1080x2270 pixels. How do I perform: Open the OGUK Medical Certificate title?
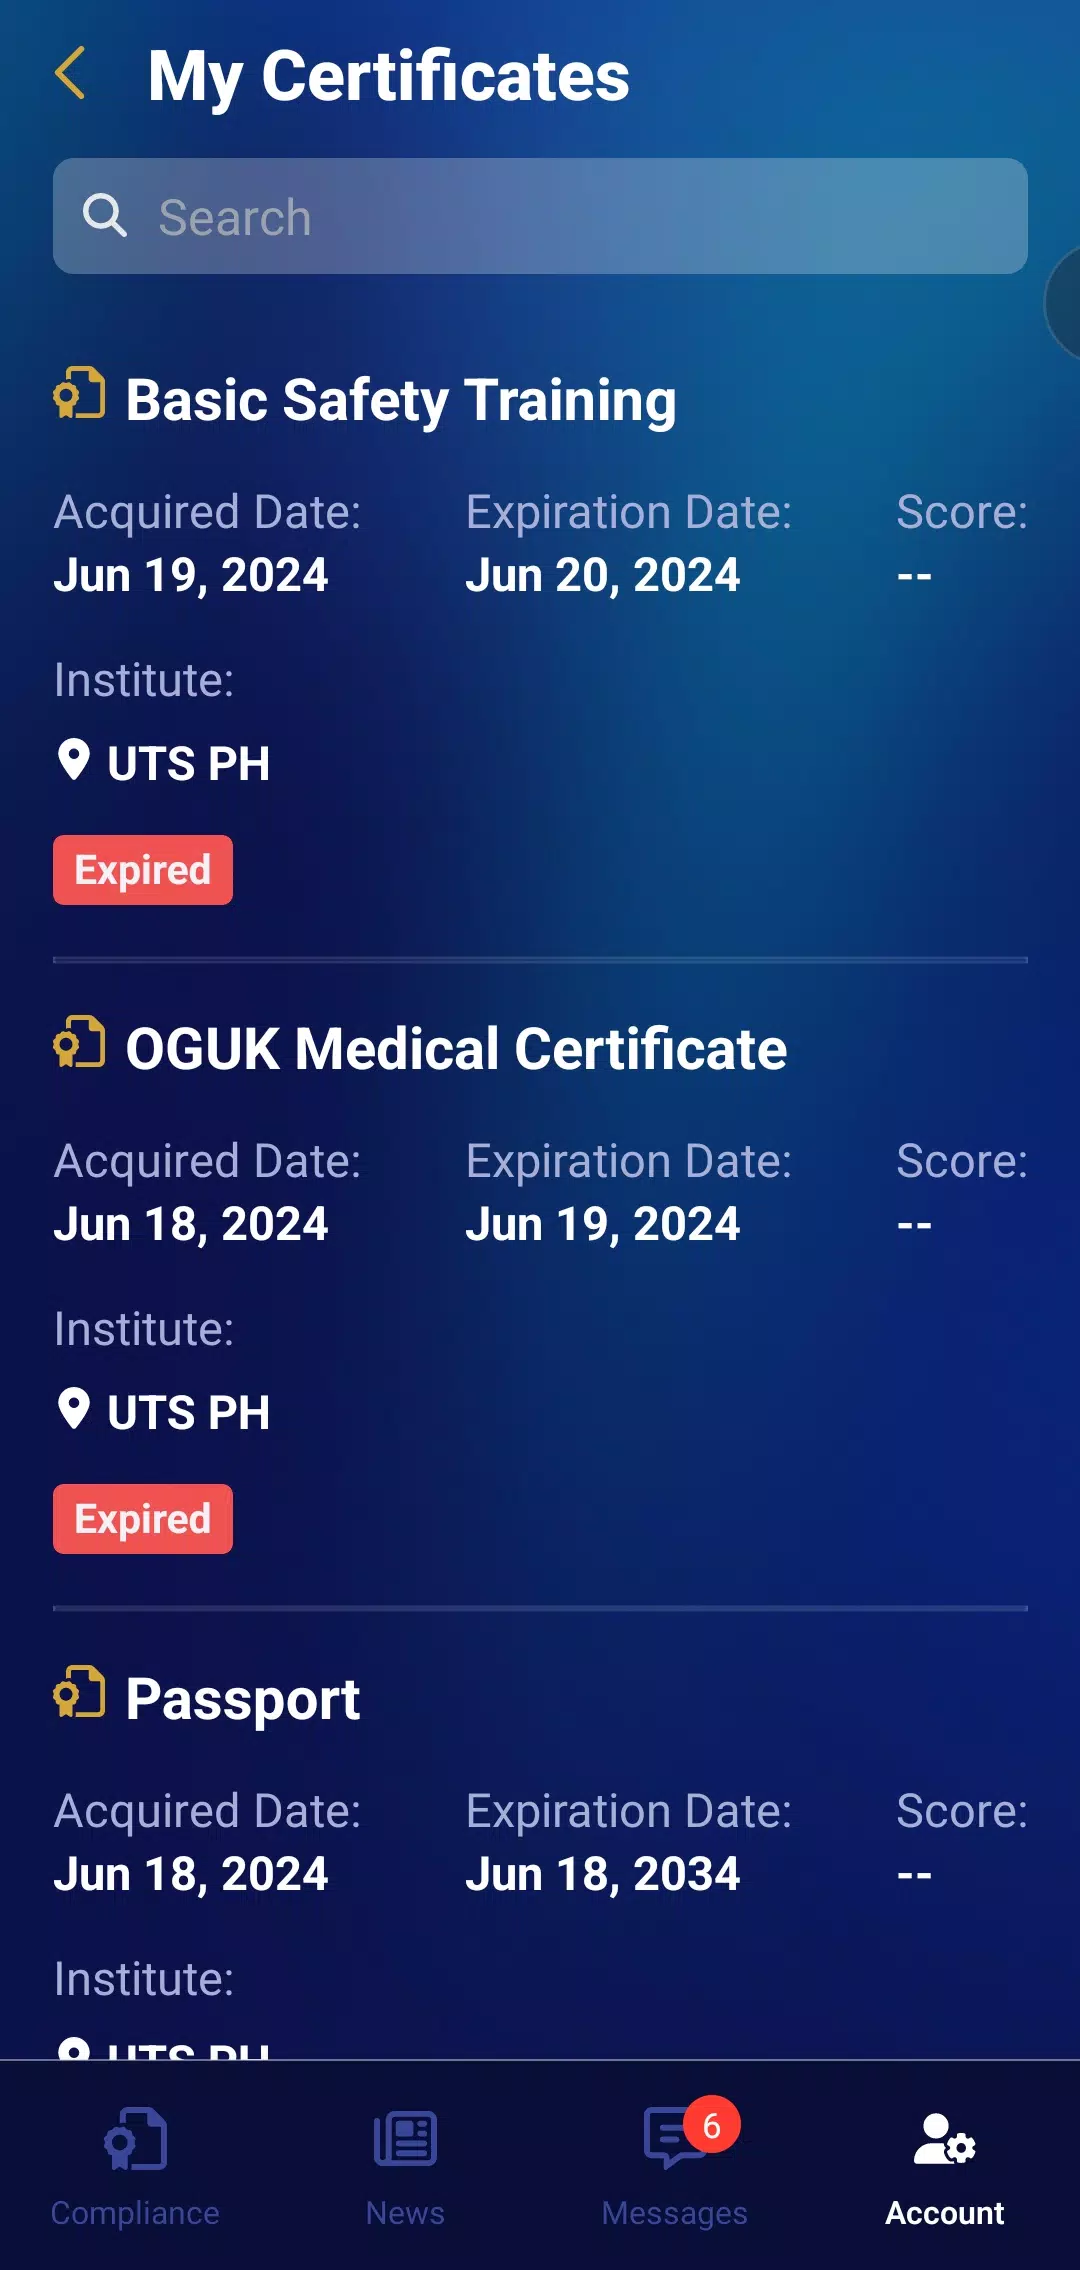[456, 1049]
